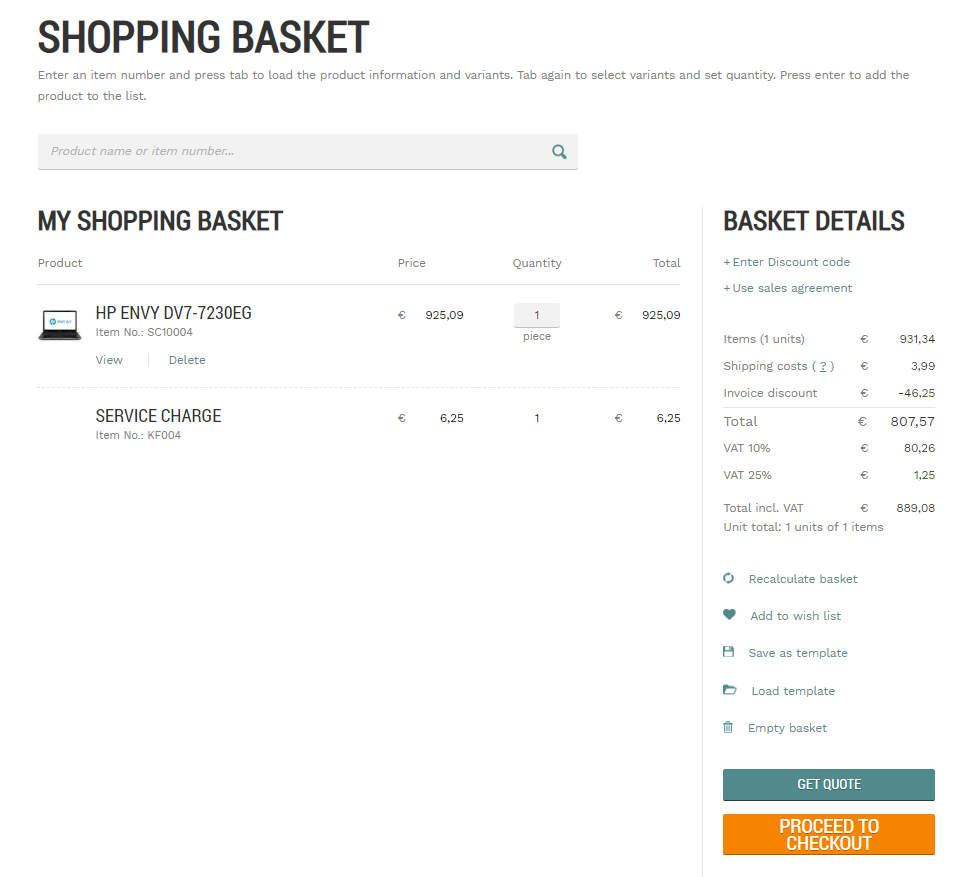Screen dimensions: 975x877
Task: Click Add to wish list link
Action: pyautogui.click(x=795, y=616)
